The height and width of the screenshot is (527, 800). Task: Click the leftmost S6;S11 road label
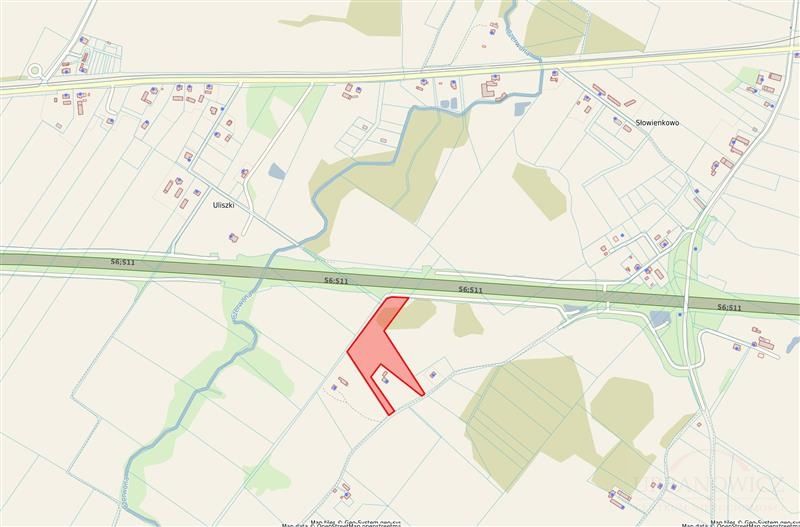[x=123, y=262]
